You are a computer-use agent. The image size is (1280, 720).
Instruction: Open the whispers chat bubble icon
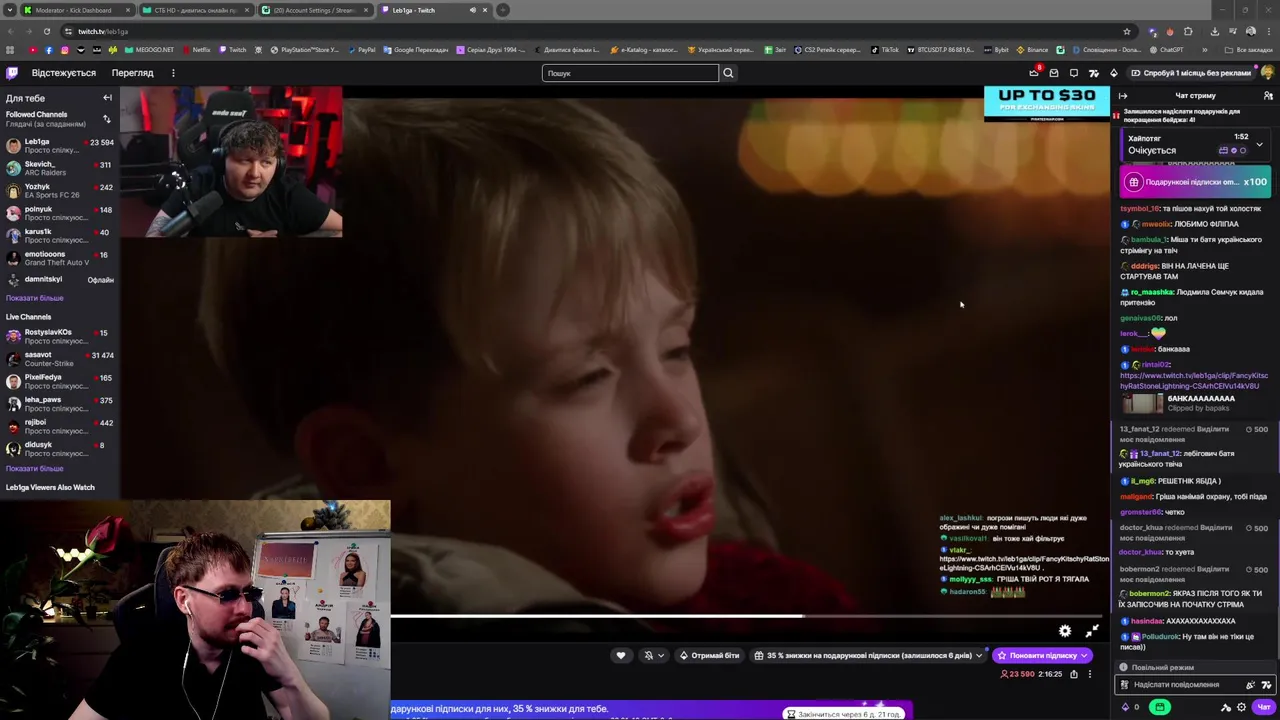coord(1074,73)
